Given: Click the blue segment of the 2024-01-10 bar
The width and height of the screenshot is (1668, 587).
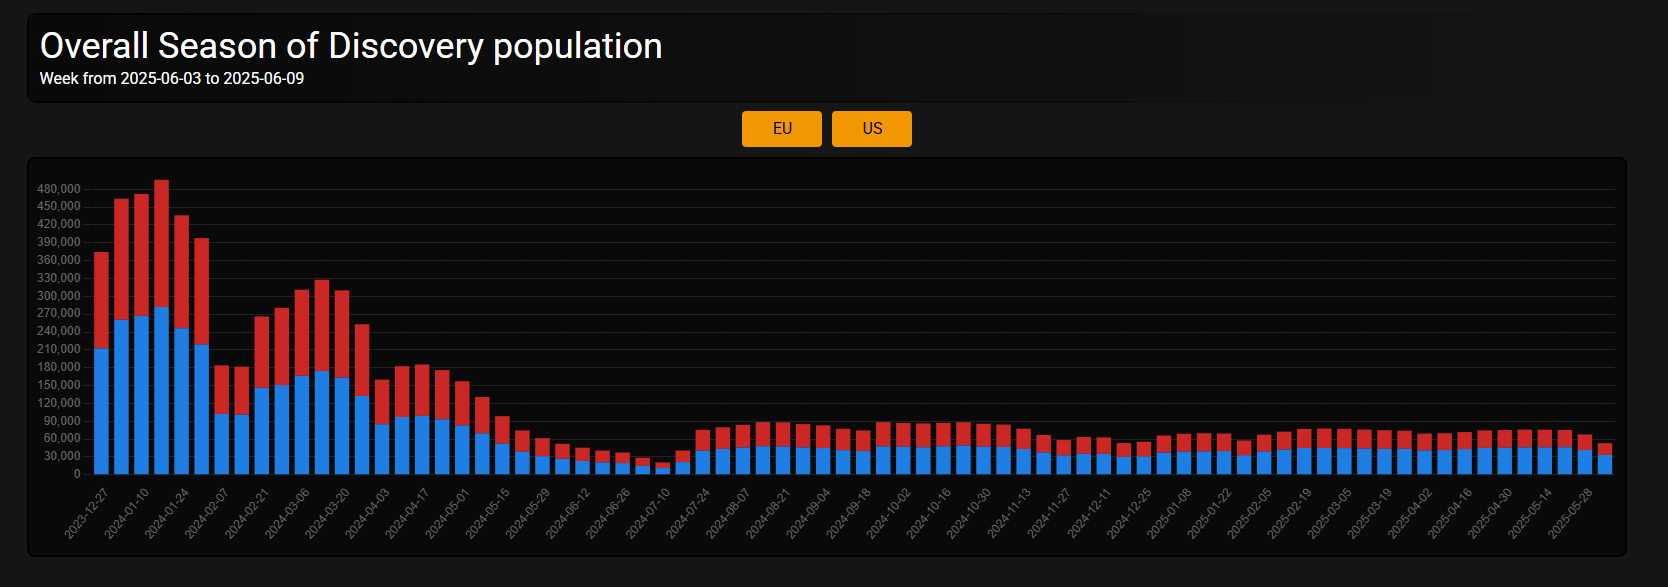Looking at the screenshot, I should [x=141, y=395].
